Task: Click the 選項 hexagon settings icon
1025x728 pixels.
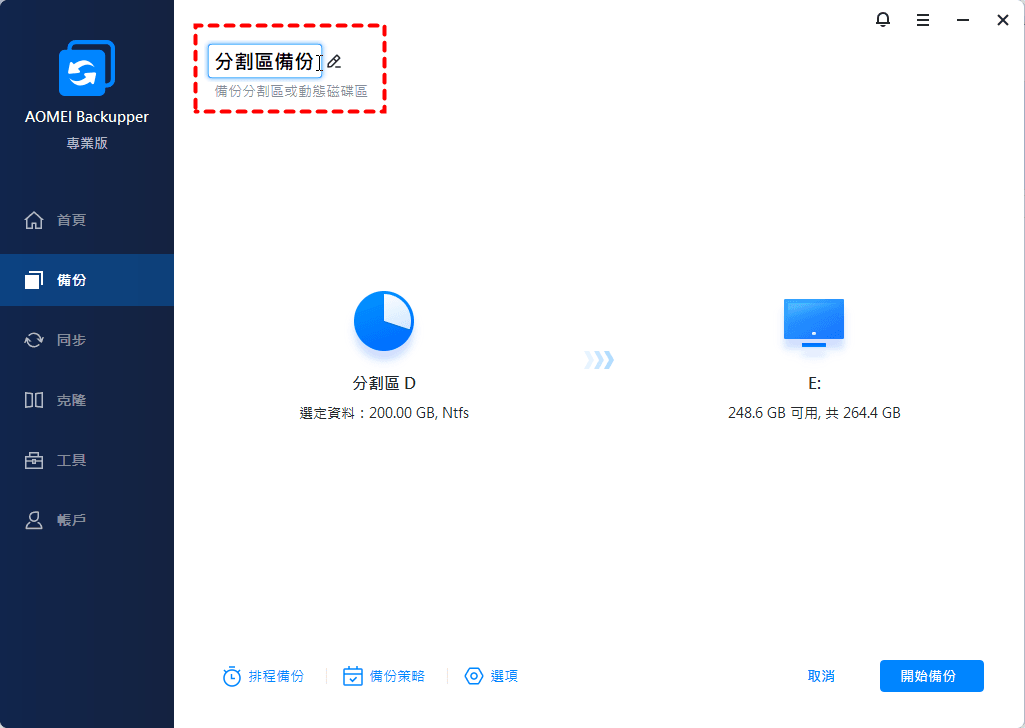Action: pos(474,676)
